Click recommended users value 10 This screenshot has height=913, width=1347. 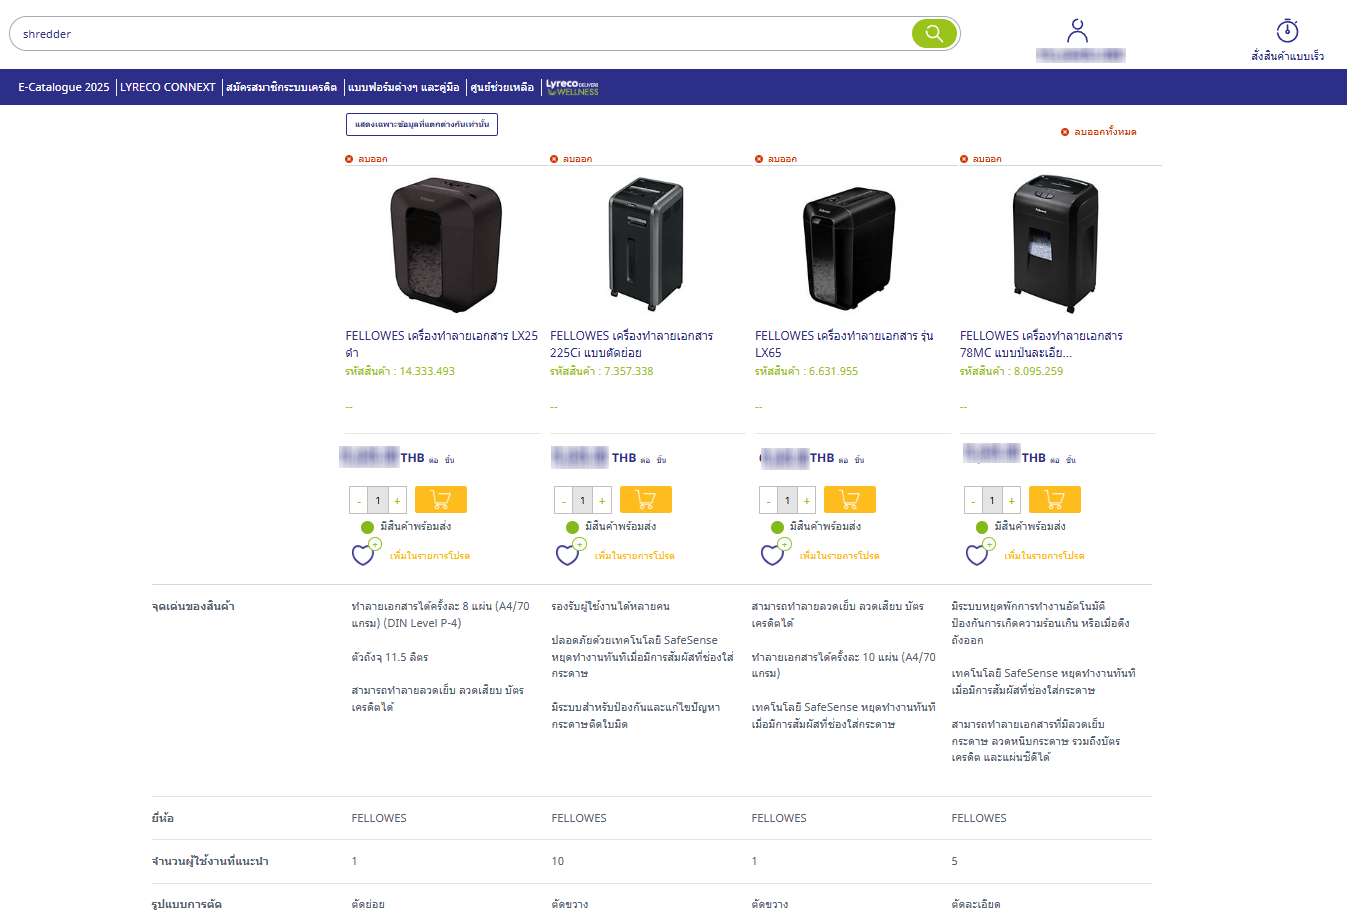pos(558,861)
